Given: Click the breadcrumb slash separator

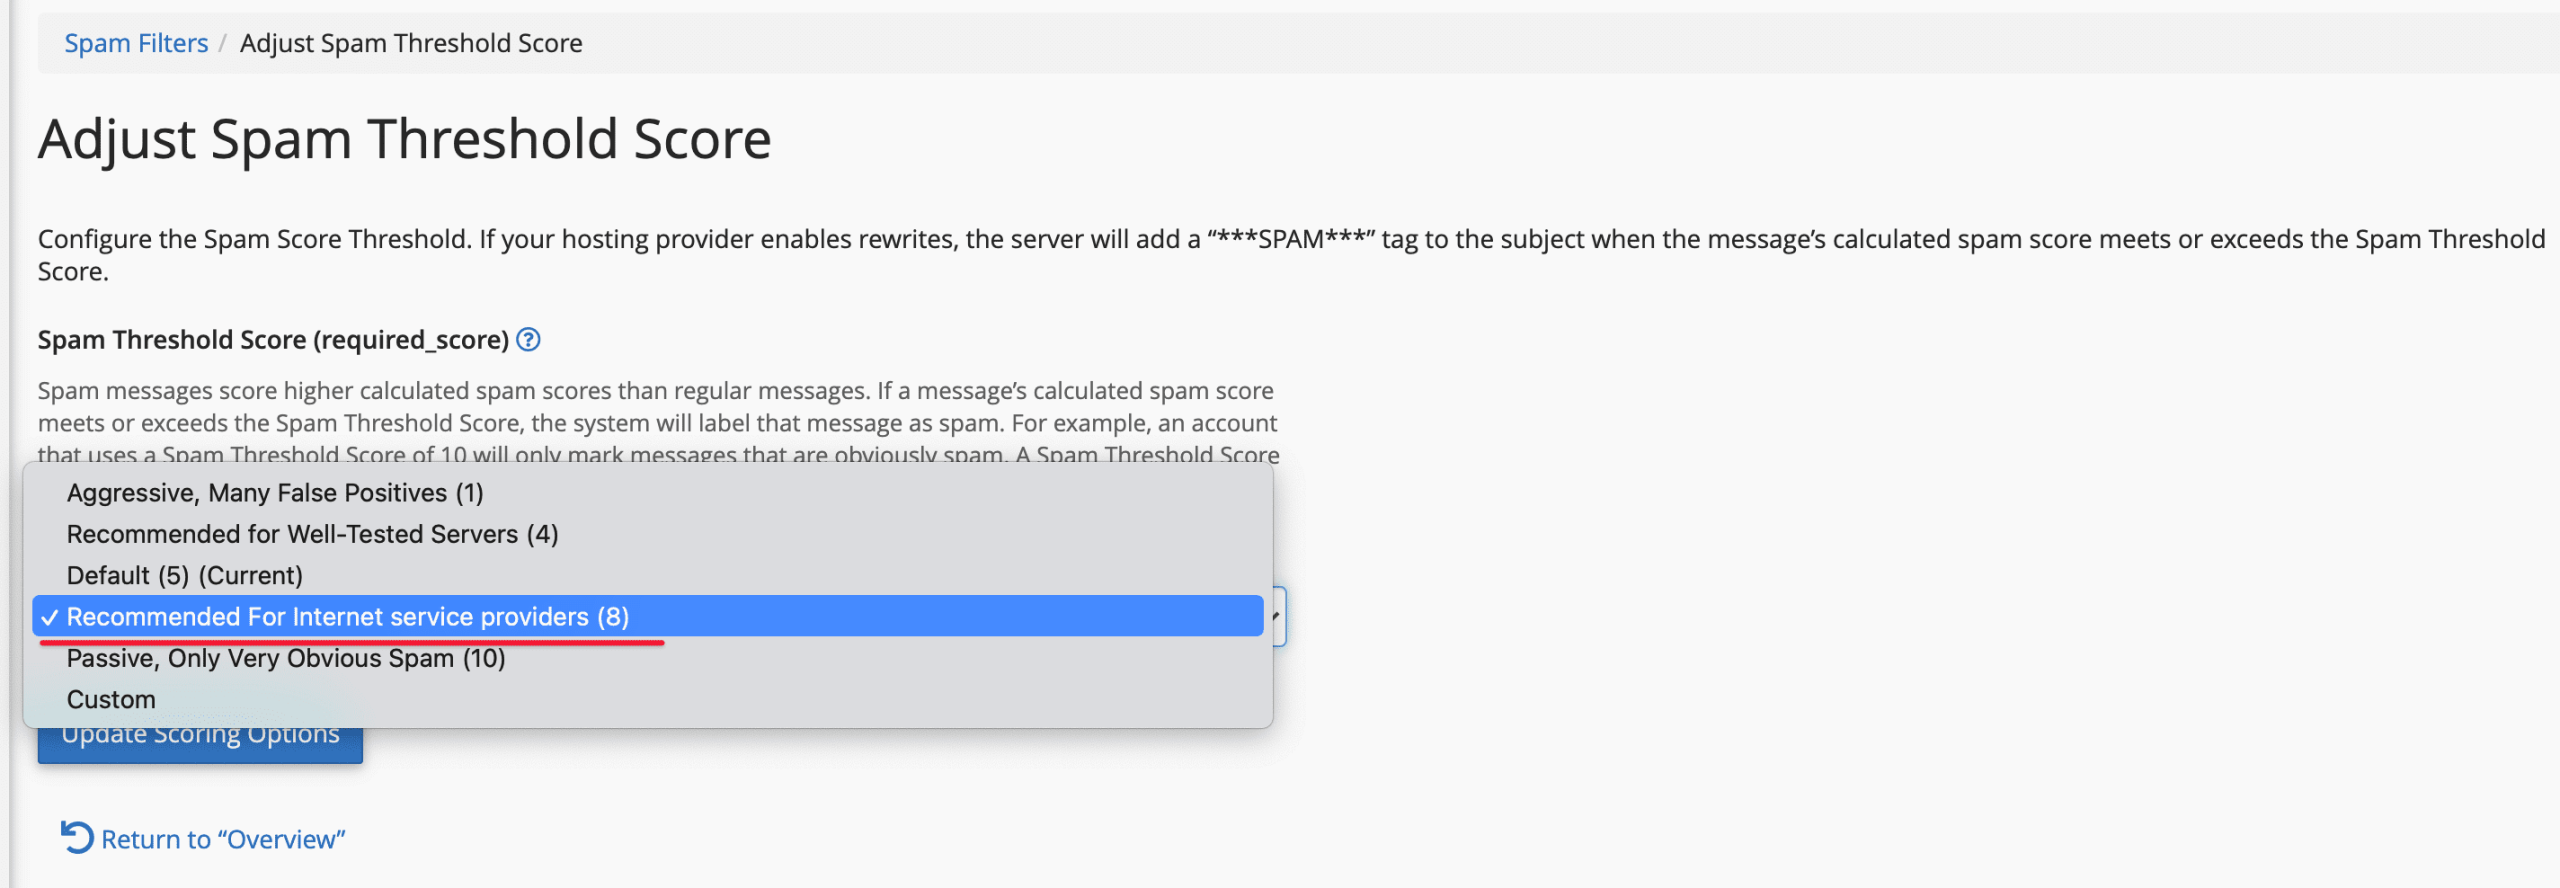Looking at the screenshot, I should [223, 43].
